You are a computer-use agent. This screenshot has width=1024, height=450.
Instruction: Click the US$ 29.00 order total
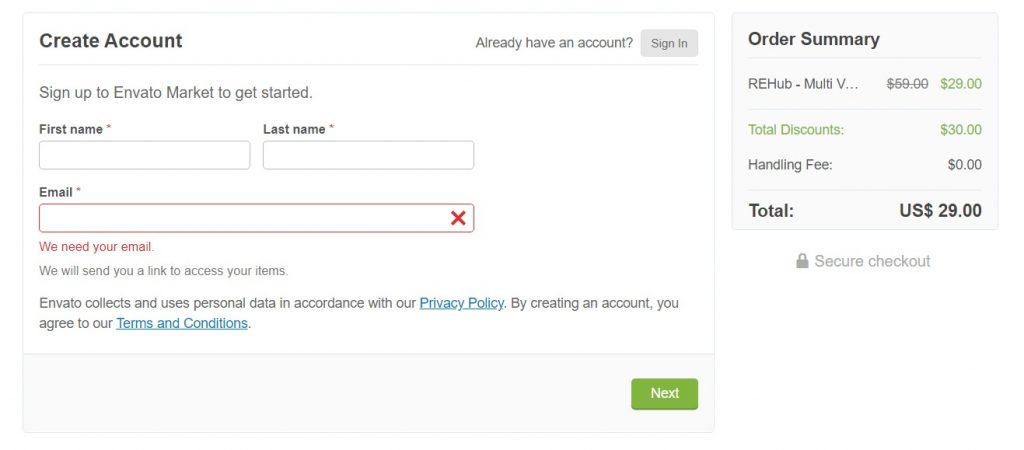coord(940,210)
